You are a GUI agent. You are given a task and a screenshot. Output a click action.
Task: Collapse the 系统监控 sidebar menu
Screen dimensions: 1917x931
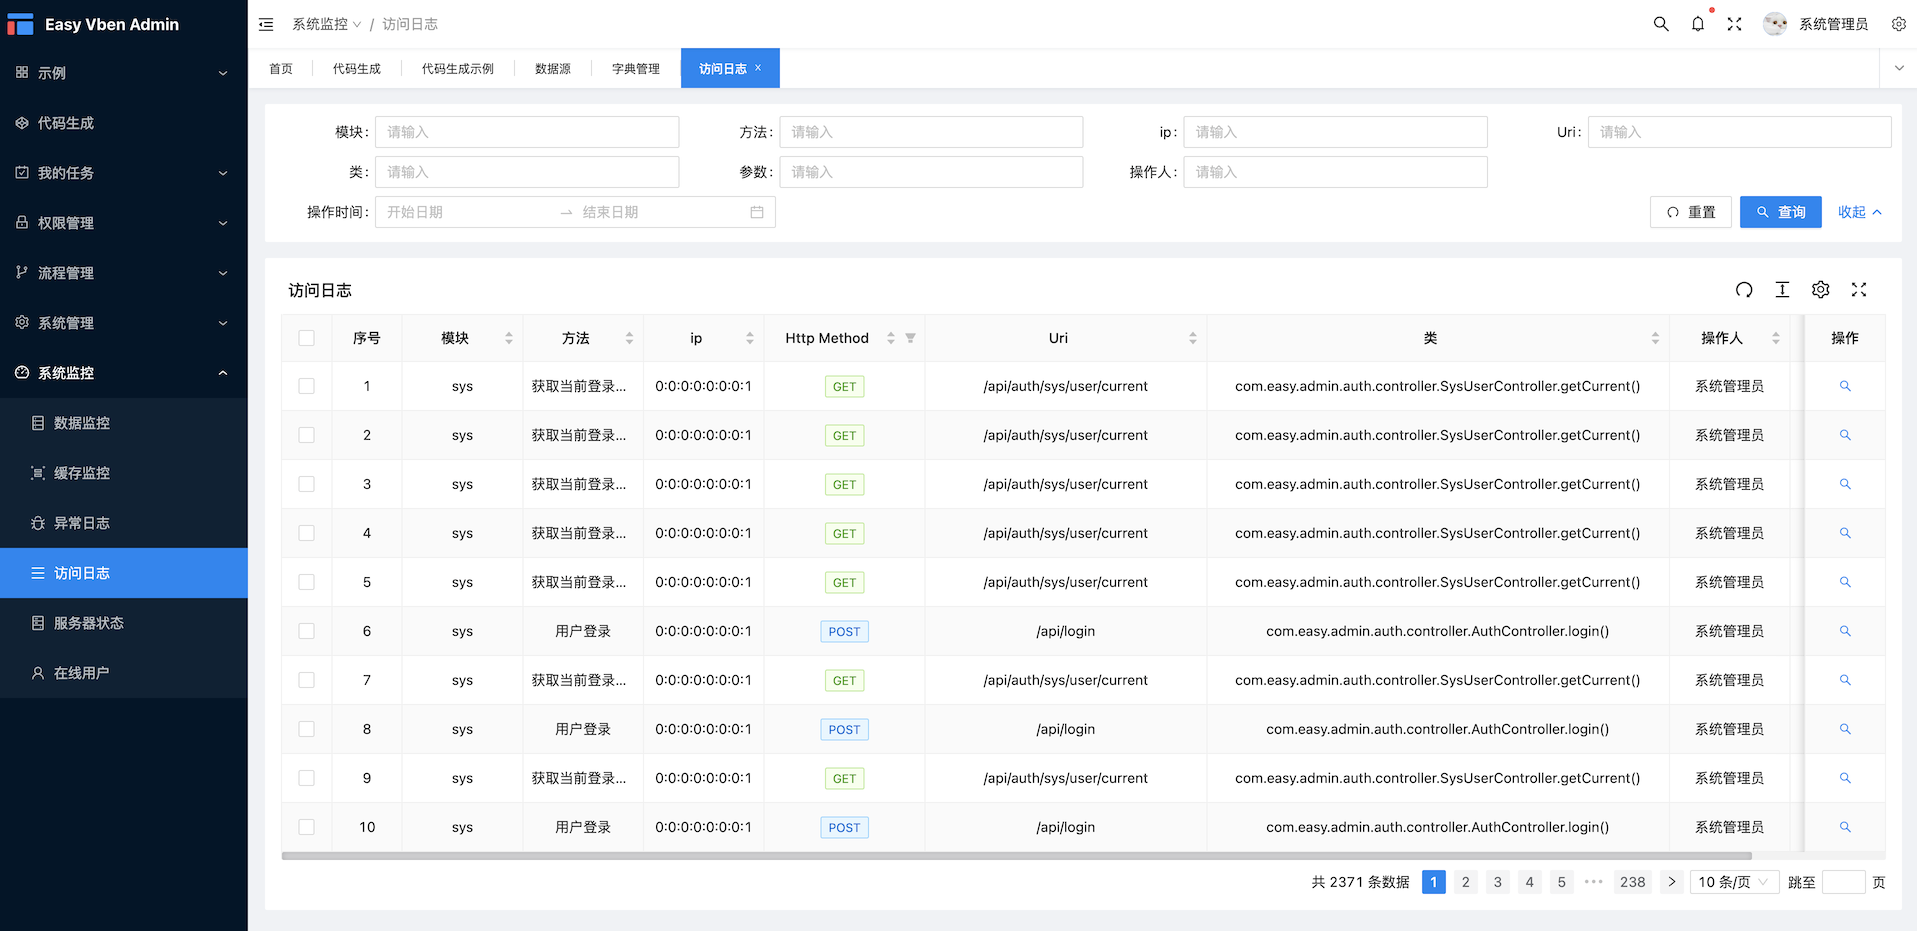click(x=124, y=373)
